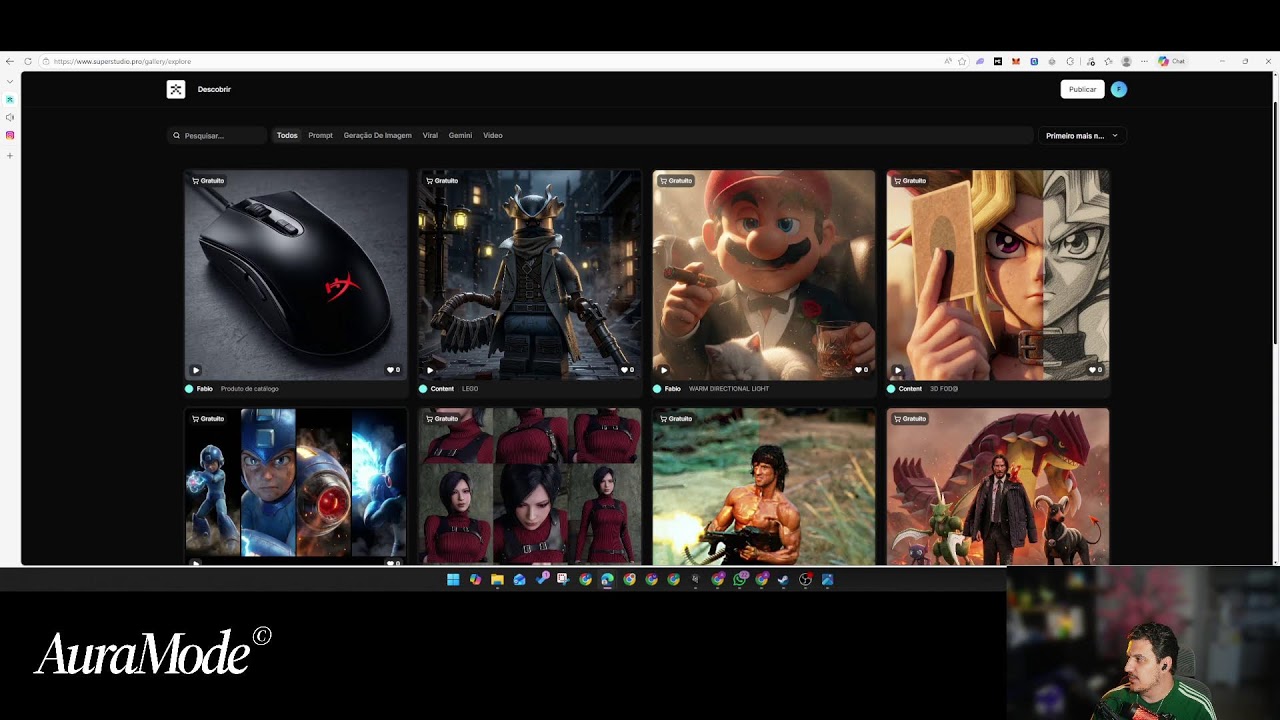Screen dimensions: 1280x720
Task: Click the Descobrir header link
Action: pyautogui.click(x=214, y=89)
